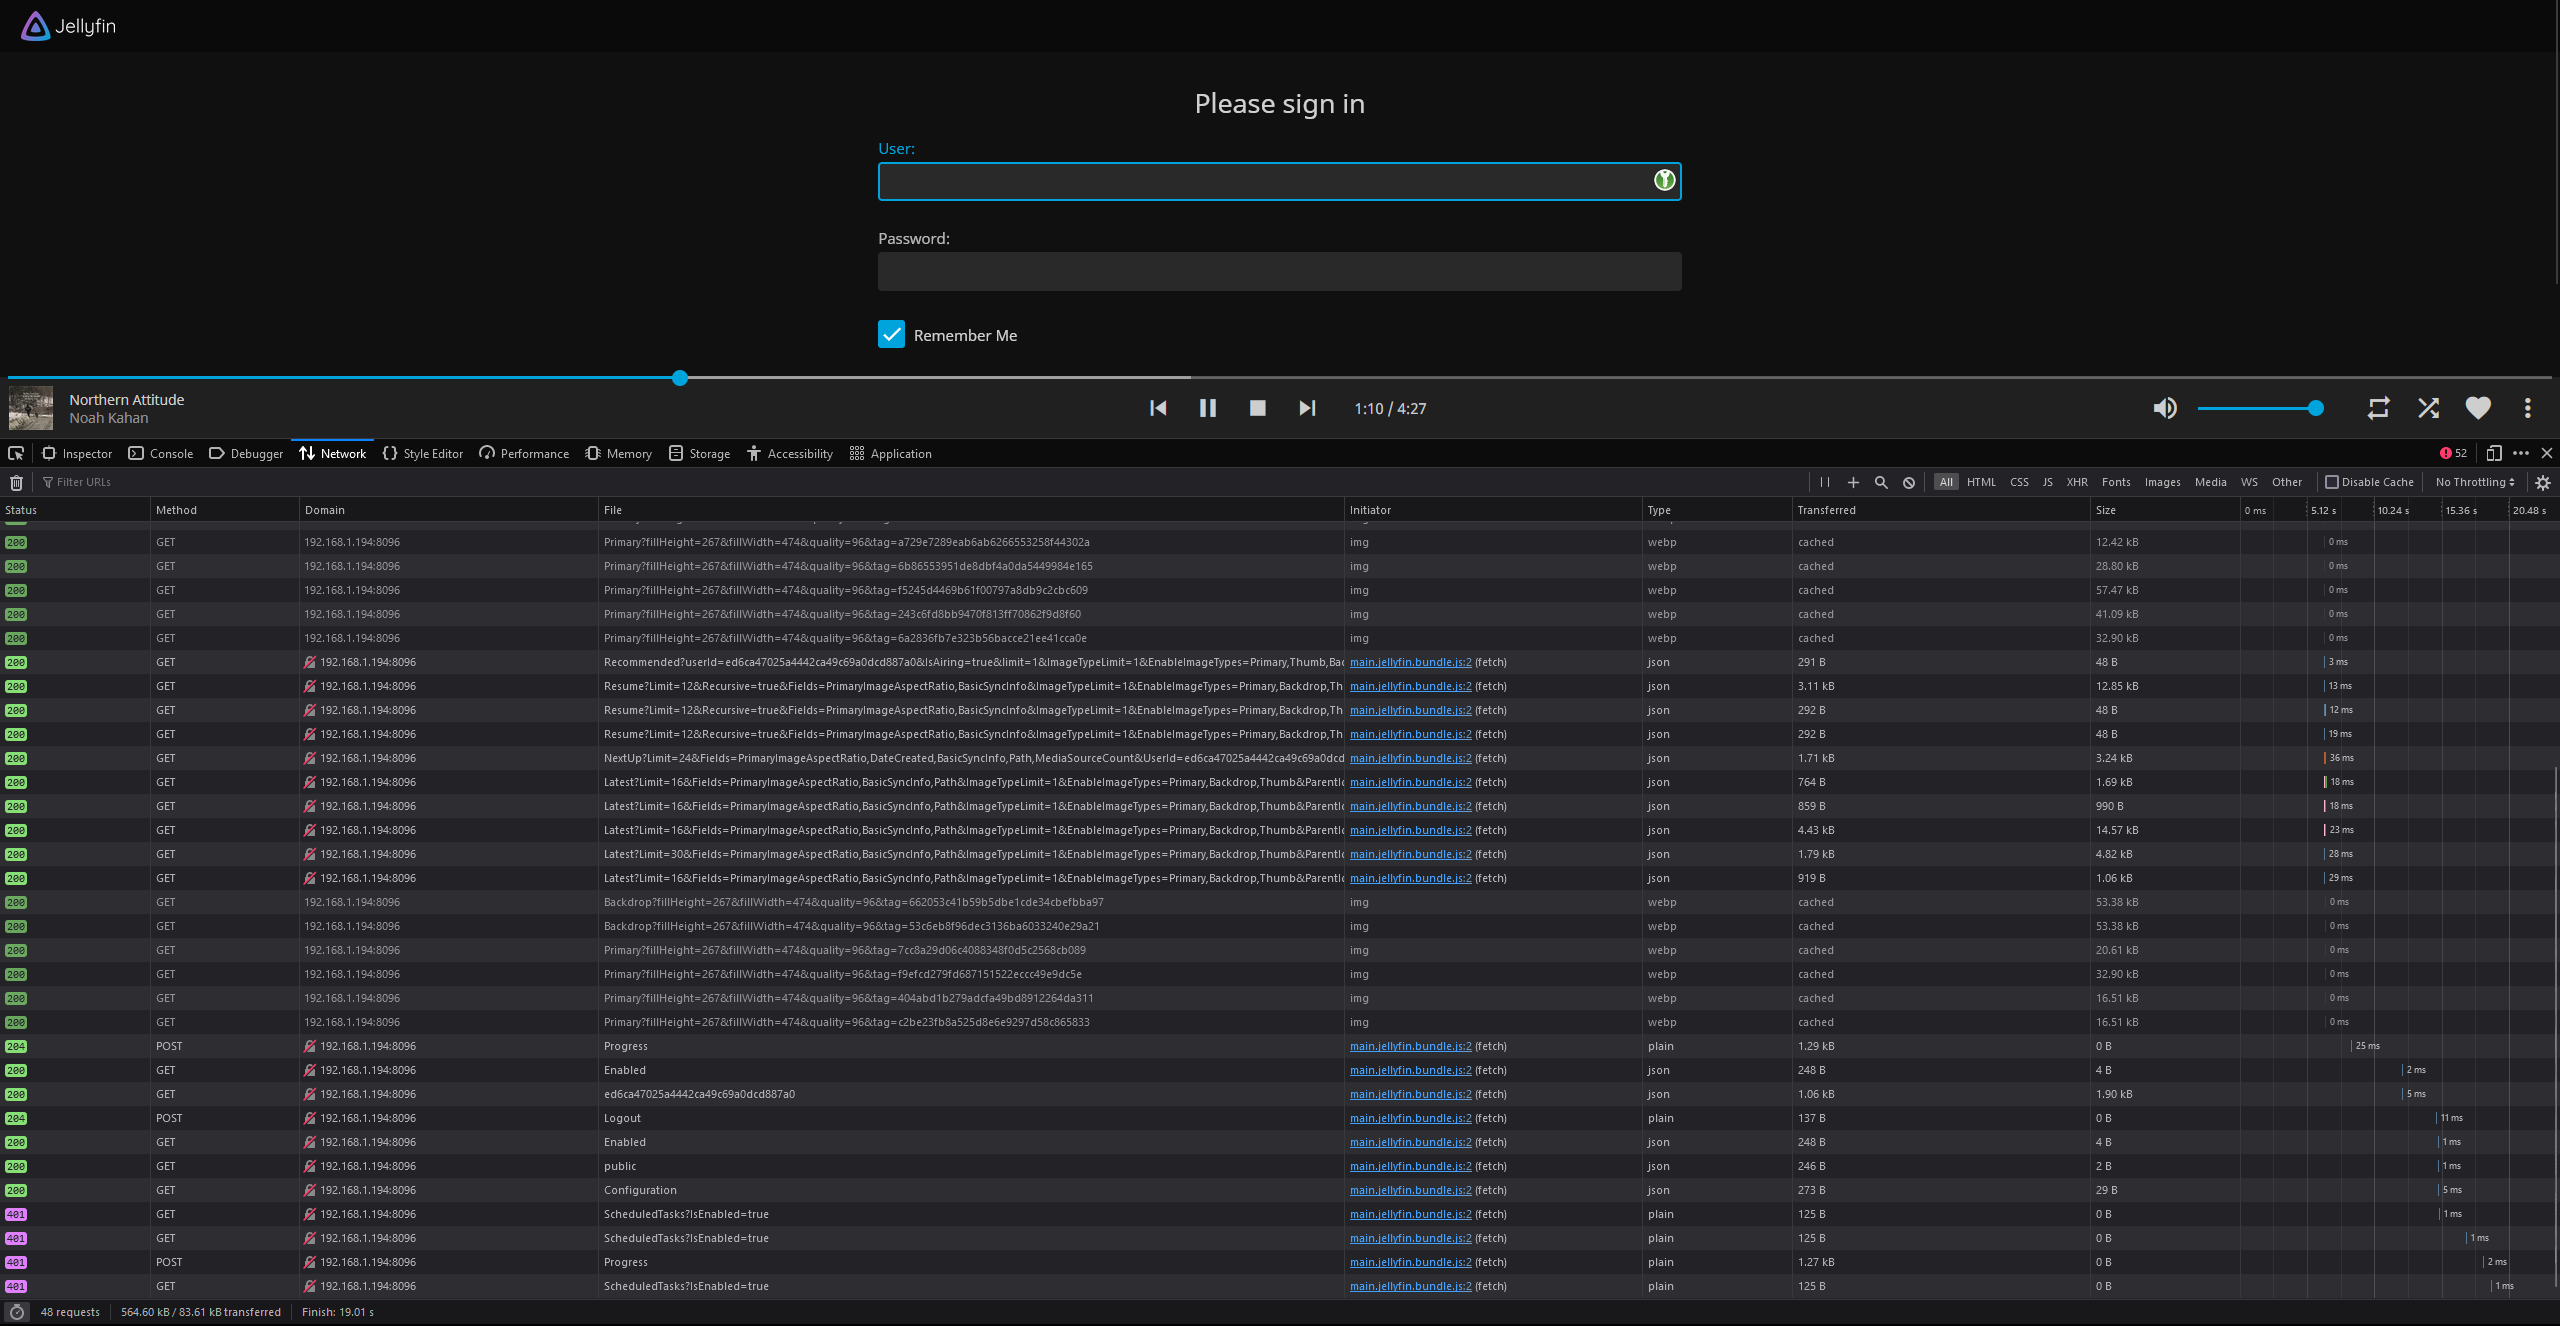Toggle the Disable Cache checkbox
The width and height of the screenshot is (2560, 1326).
pos(2331,482)
